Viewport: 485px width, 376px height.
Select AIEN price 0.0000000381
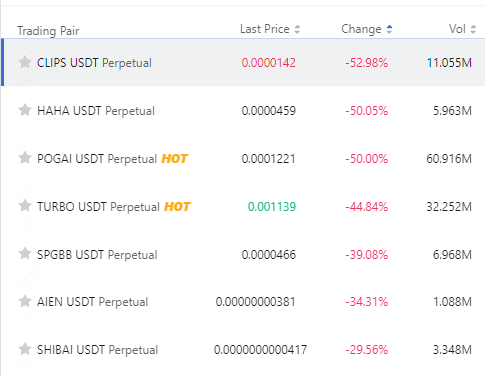pos(256,302)
